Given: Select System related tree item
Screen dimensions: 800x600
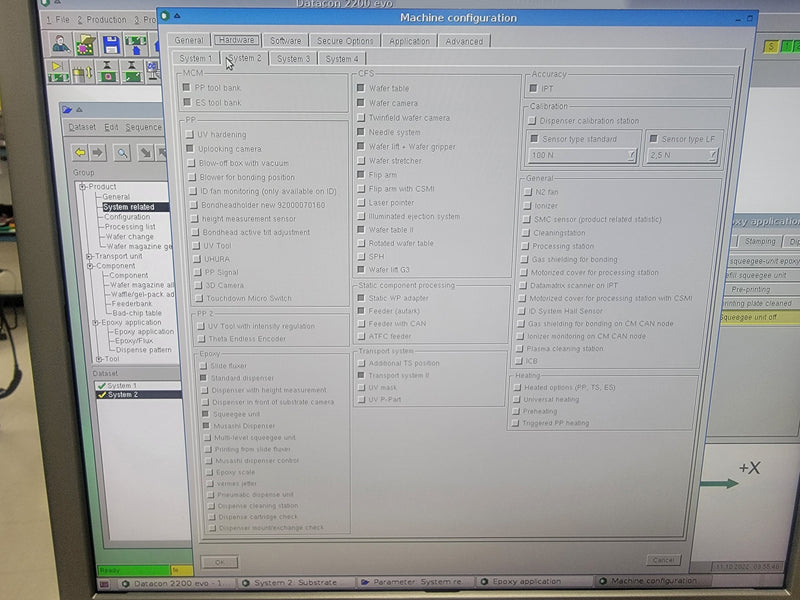Looking at the screenshot, I should [x=129, y=207].
